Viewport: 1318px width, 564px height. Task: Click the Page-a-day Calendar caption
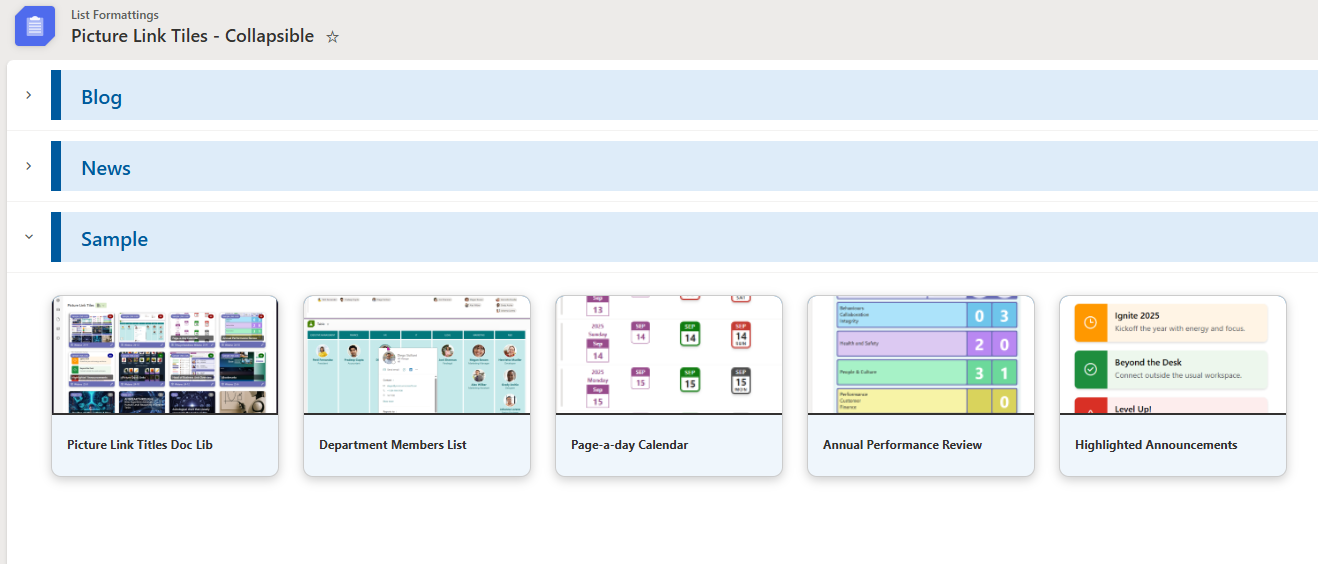630,445
